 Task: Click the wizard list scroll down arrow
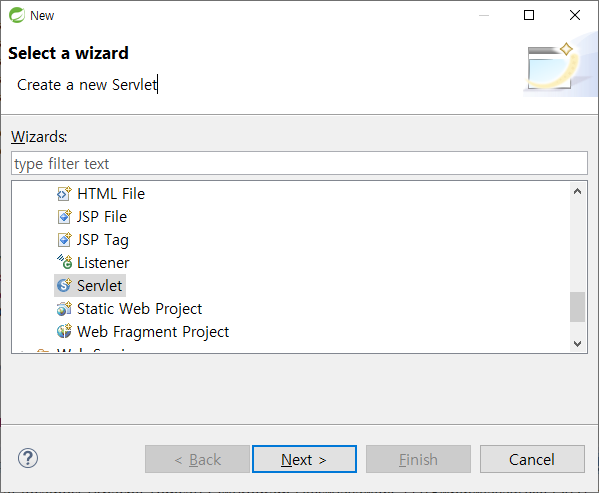578,344
